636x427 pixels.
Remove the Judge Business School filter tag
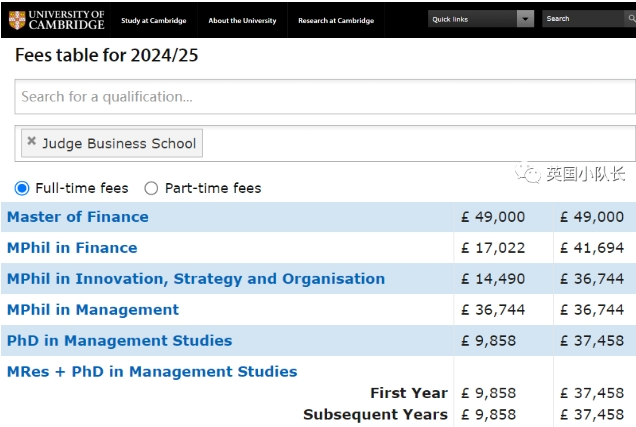coord(31,142)
